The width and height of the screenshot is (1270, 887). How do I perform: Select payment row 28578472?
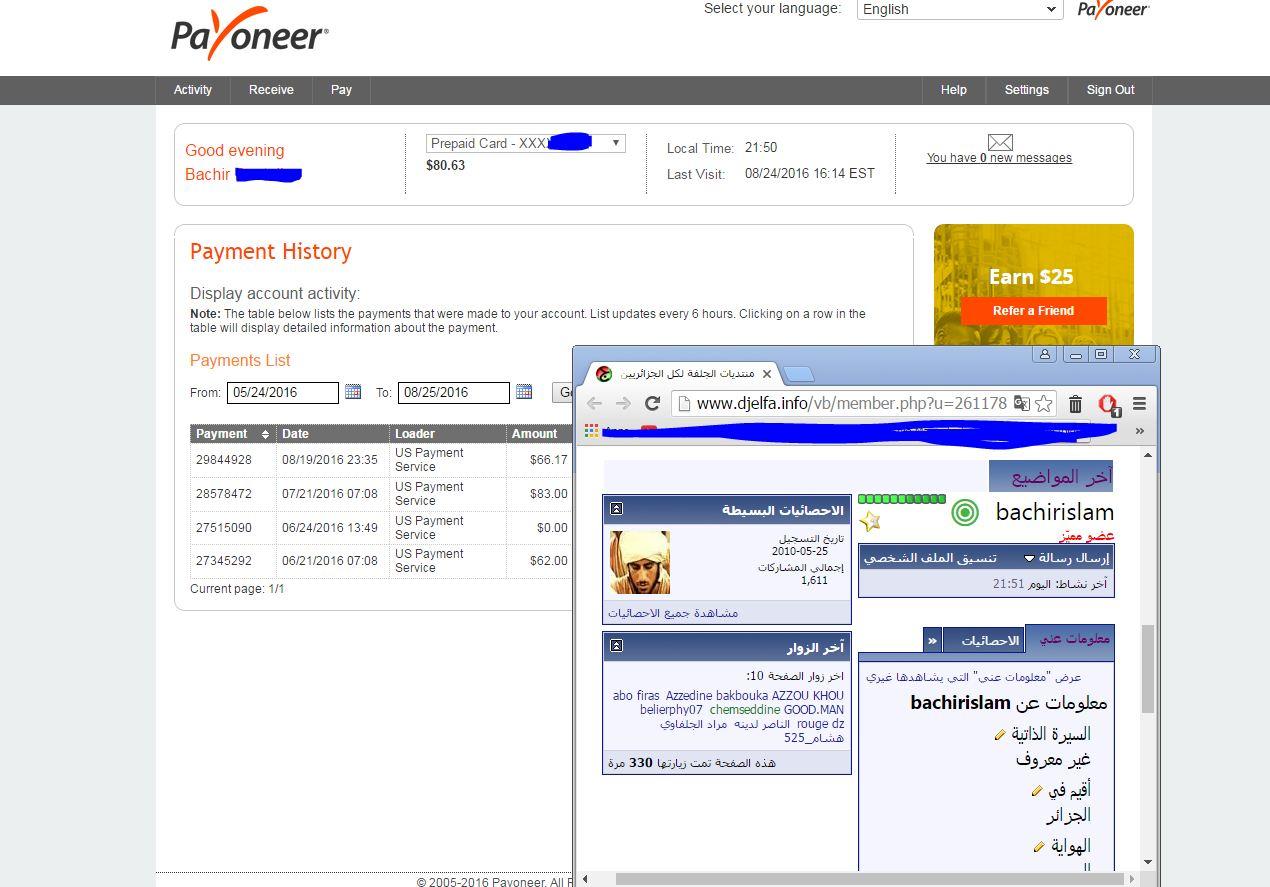[x=380, y=494]
